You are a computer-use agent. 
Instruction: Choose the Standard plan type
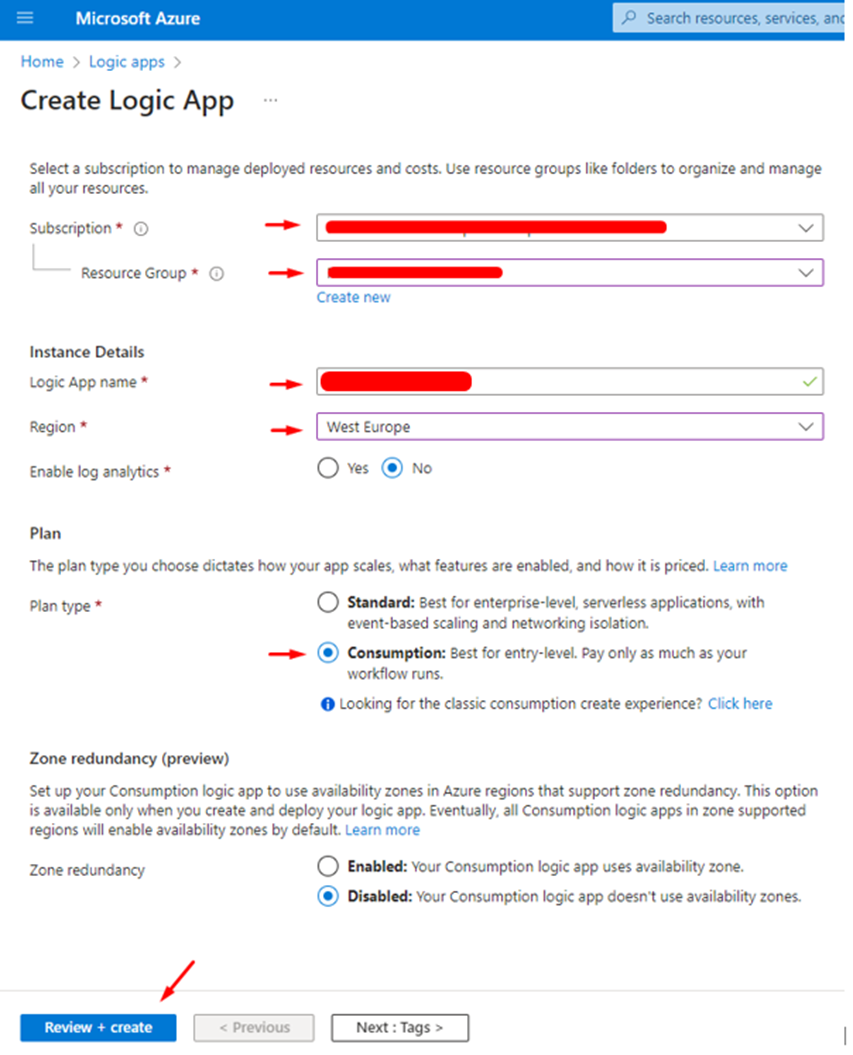pos(327,602)
